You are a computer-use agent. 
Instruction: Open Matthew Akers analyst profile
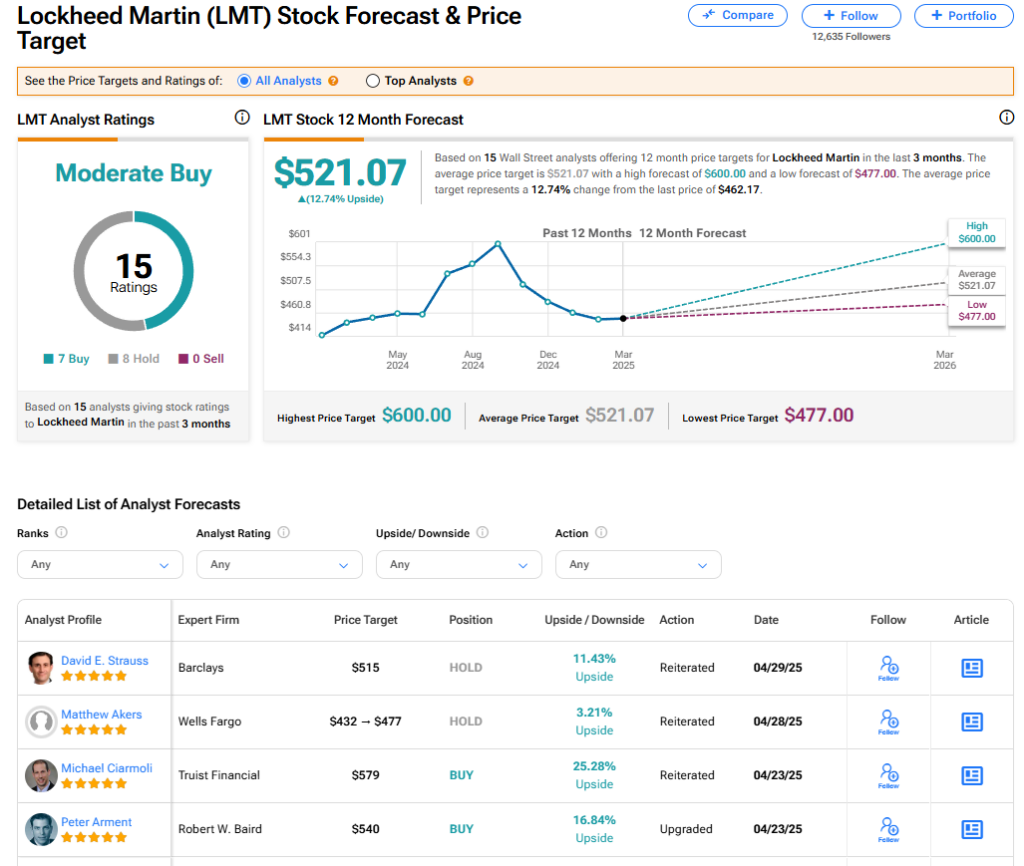[x=101, y=714]
